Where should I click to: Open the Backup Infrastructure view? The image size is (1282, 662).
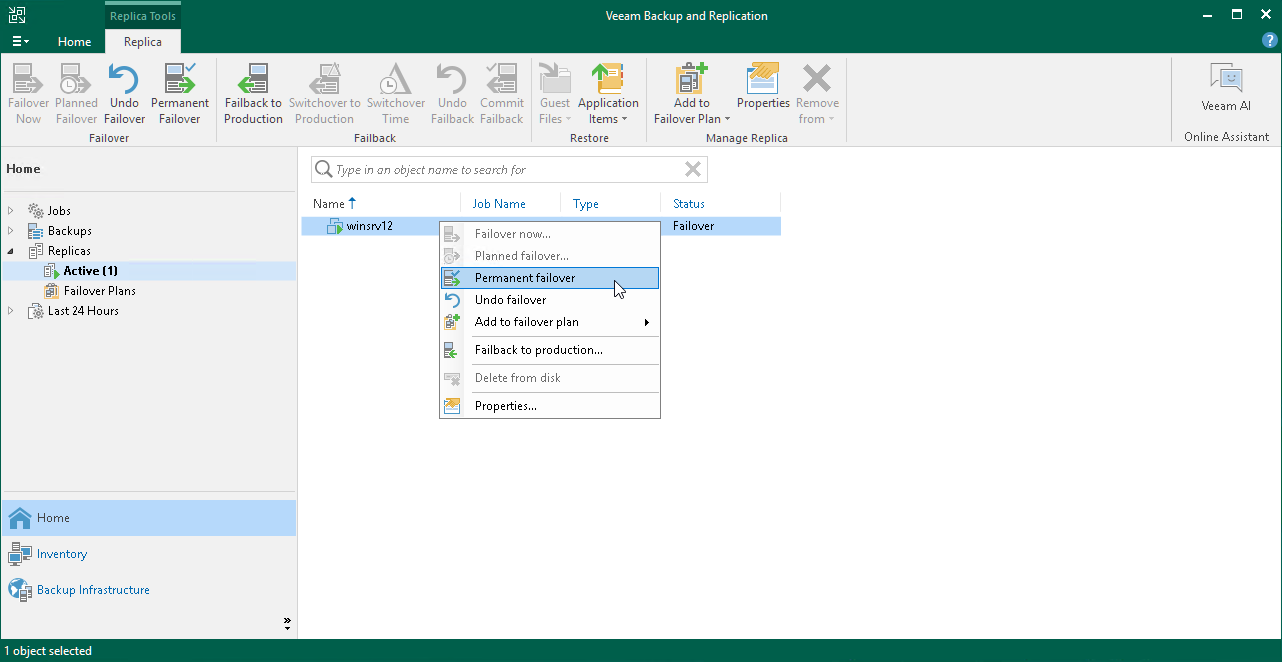tap(148, 590)
